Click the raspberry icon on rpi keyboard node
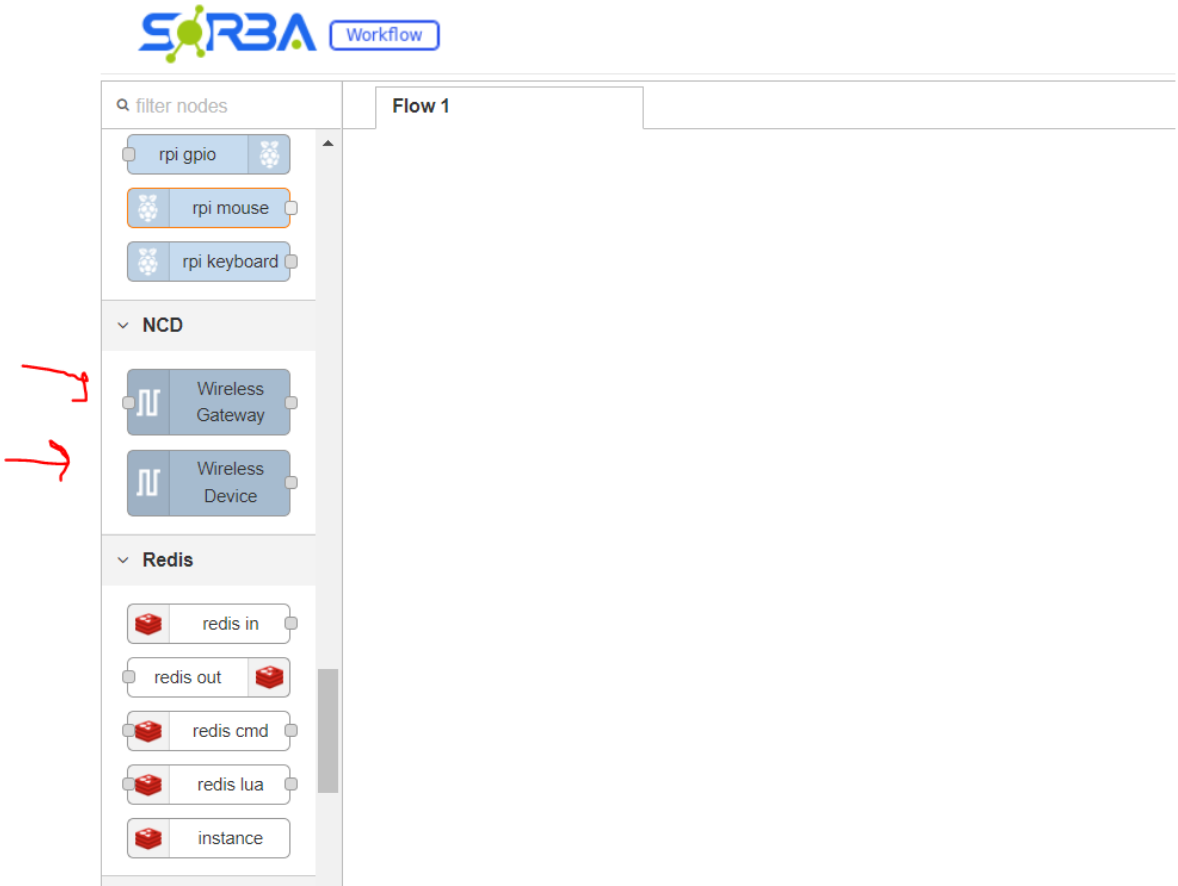The height and width of the screenshot is (886, 1178). [148, 262]
